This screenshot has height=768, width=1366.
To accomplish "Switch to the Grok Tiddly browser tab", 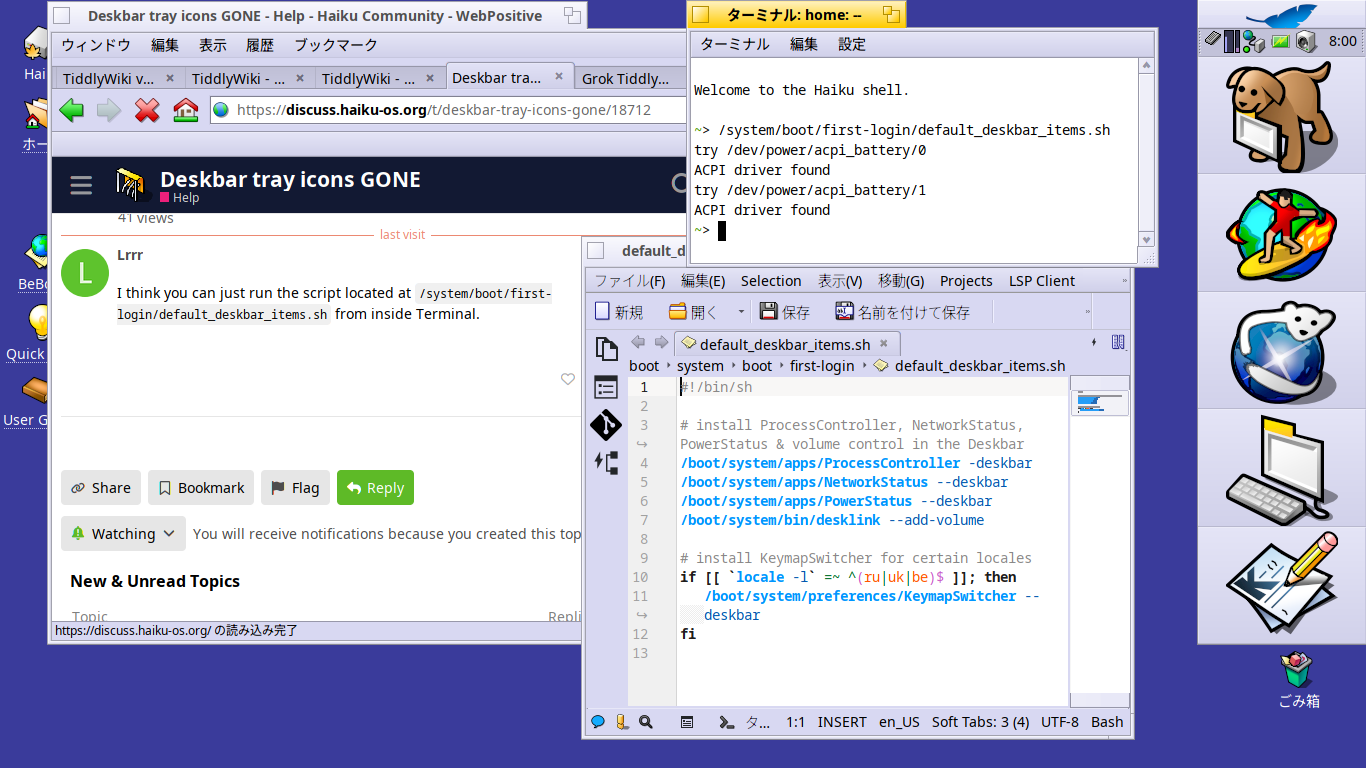I will pyautogui.click(x=625, y=78).
